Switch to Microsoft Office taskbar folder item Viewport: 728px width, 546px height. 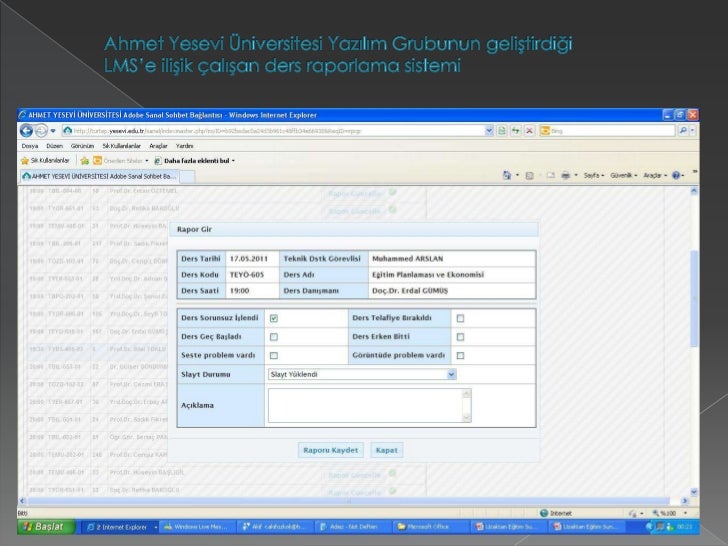(x=430, y=527)
